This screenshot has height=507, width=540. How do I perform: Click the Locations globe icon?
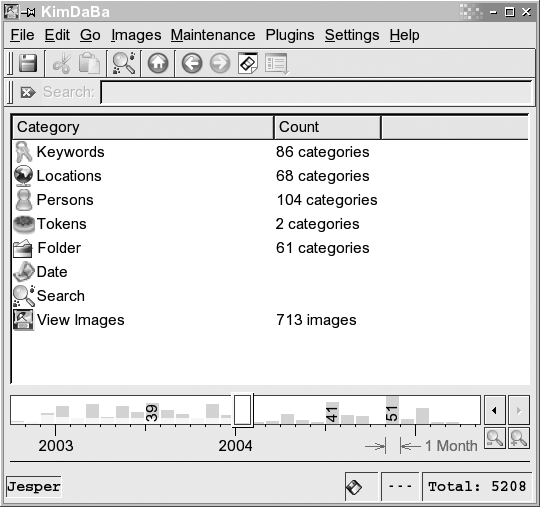[x=23, y=176]
